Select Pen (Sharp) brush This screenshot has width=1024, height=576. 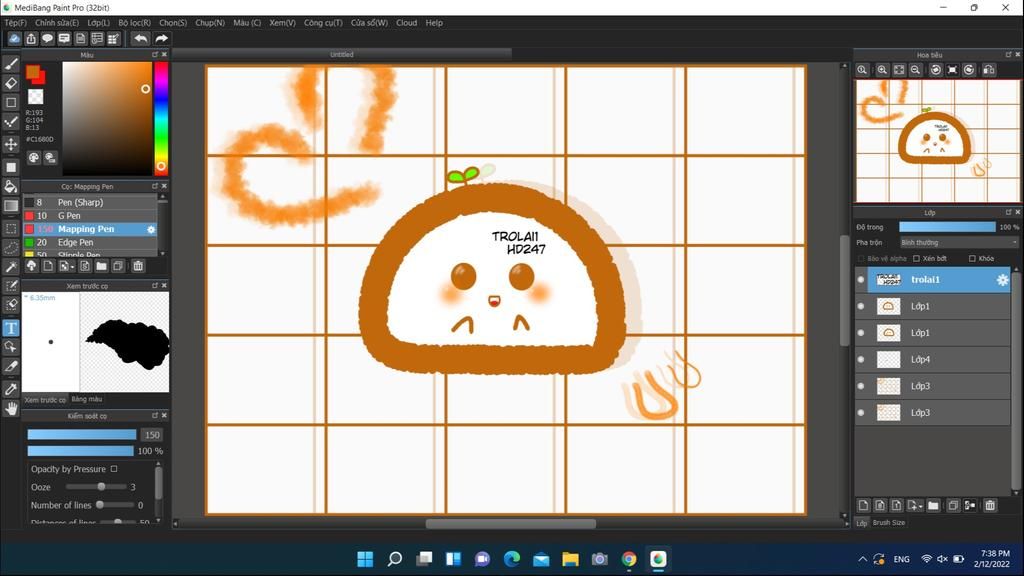point(90,202)
